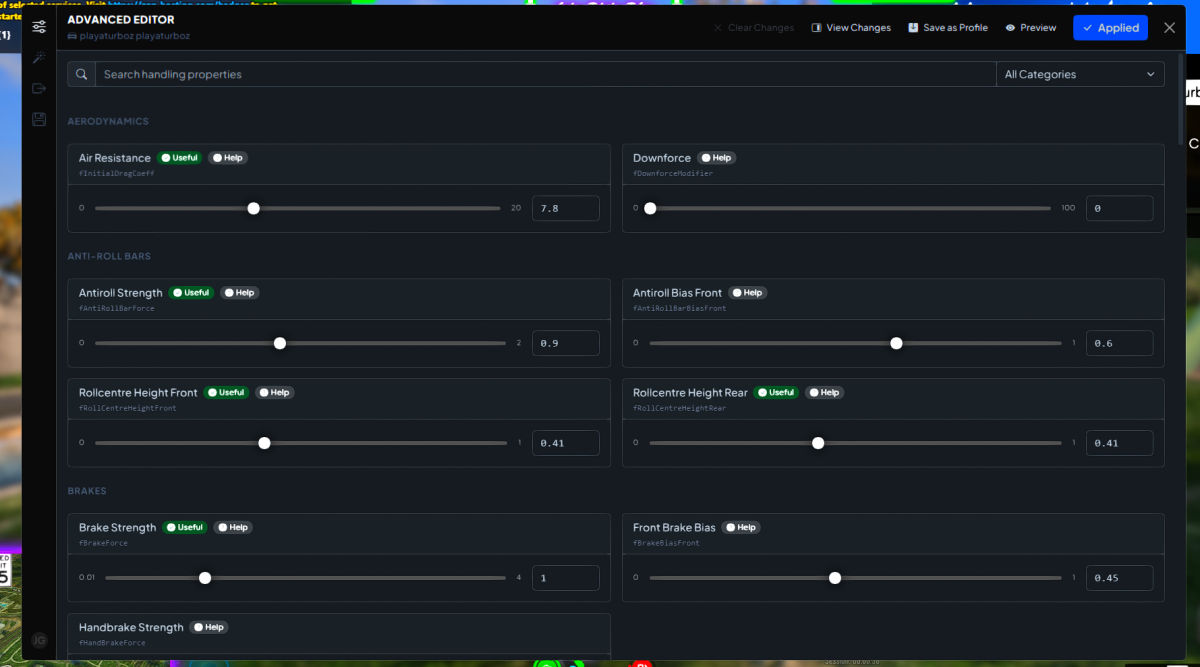
Task: Click the Brake Strength value field
Action: [566, 578]
